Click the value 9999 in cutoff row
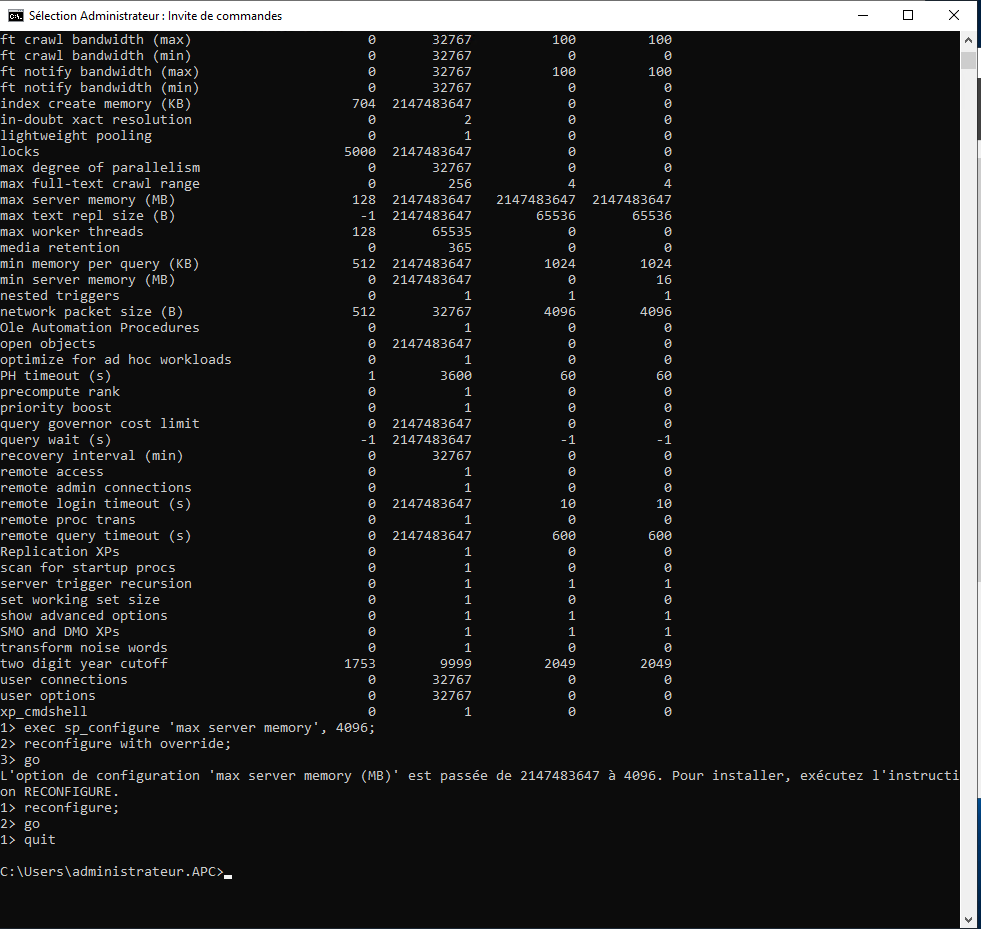981x929 pixels. [x=455, y=663]
